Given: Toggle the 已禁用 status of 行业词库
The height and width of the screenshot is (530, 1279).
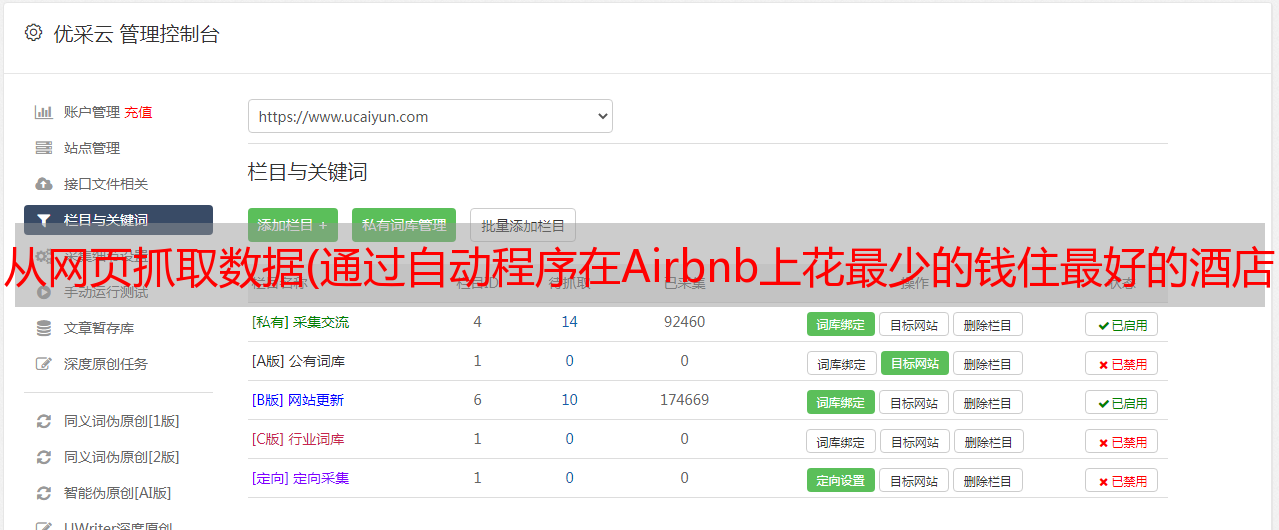Looking at the screenshot, I should pyautogui.click(x=1121, y=441).
